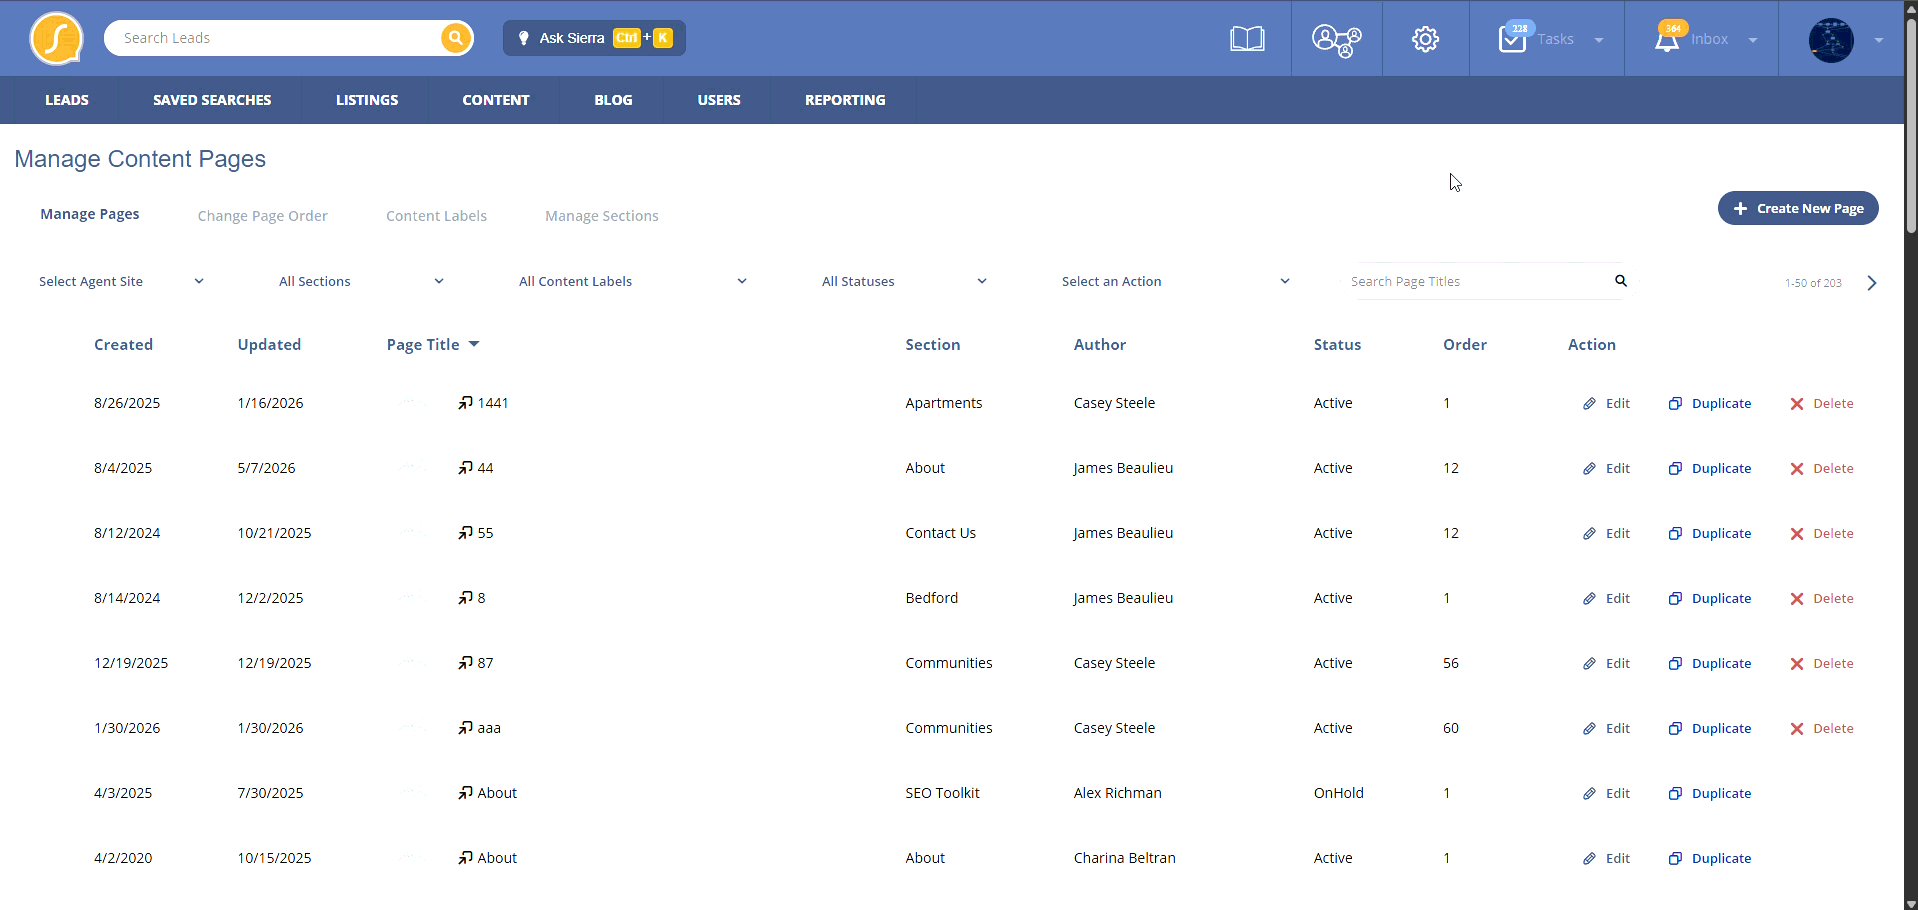The height and width of the screenshot is (910, 1918).
Task: Open the CONTENT menu
Action: point(496,100)
